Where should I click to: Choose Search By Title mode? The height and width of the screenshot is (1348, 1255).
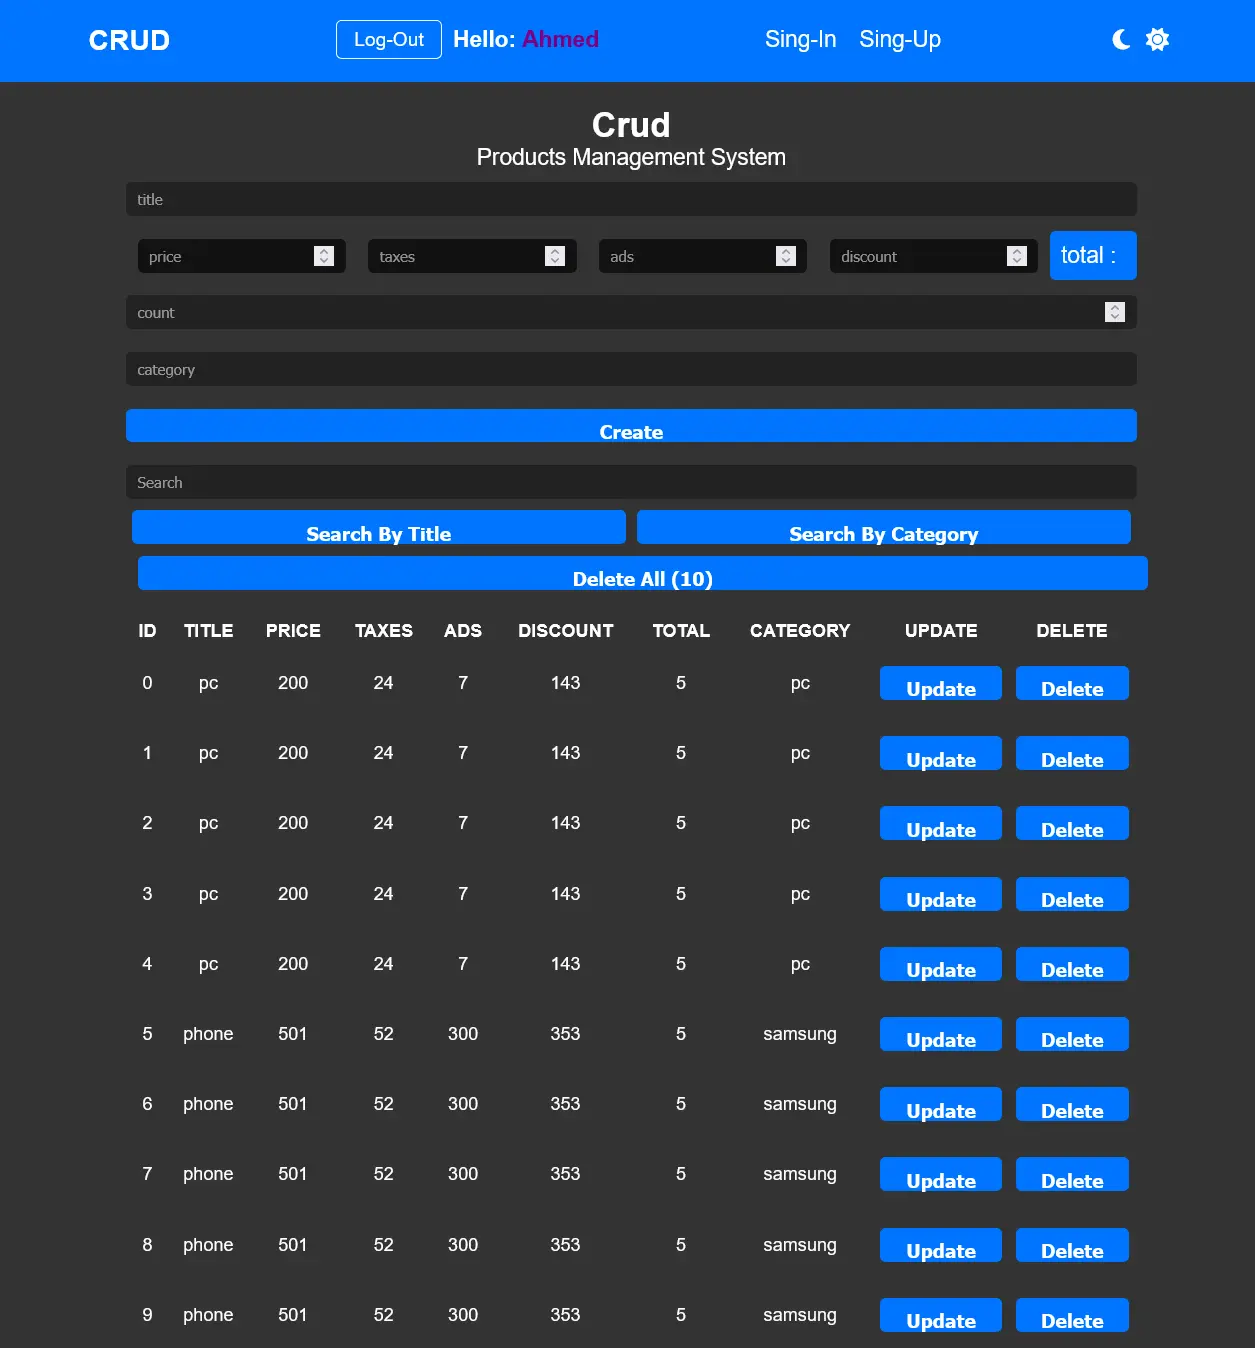378,528
